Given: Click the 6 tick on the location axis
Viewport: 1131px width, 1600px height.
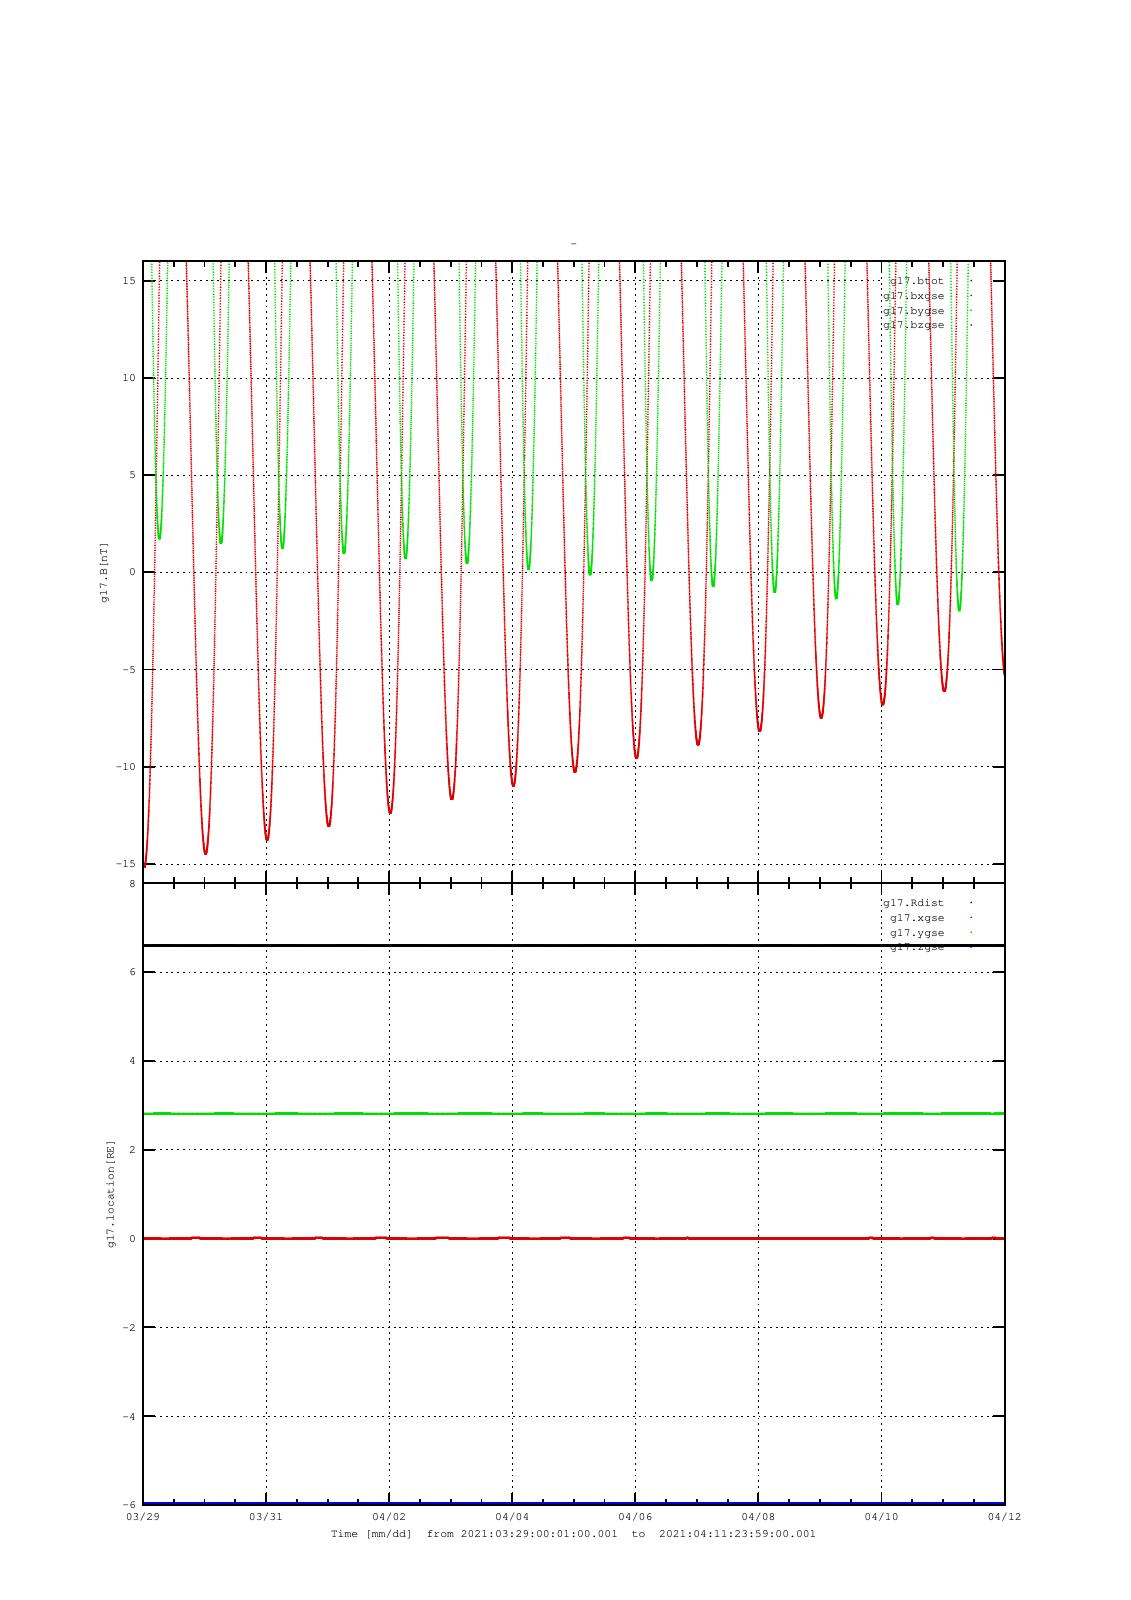Looking at the screenshot, I should click(x=132, y=972).
